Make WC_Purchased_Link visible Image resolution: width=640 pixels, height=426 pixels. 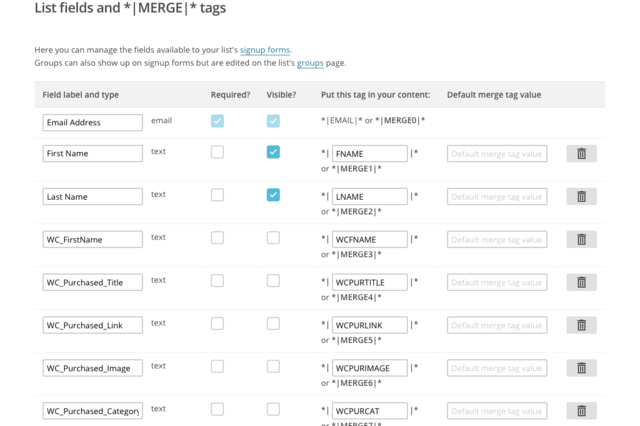click(273, 324)
